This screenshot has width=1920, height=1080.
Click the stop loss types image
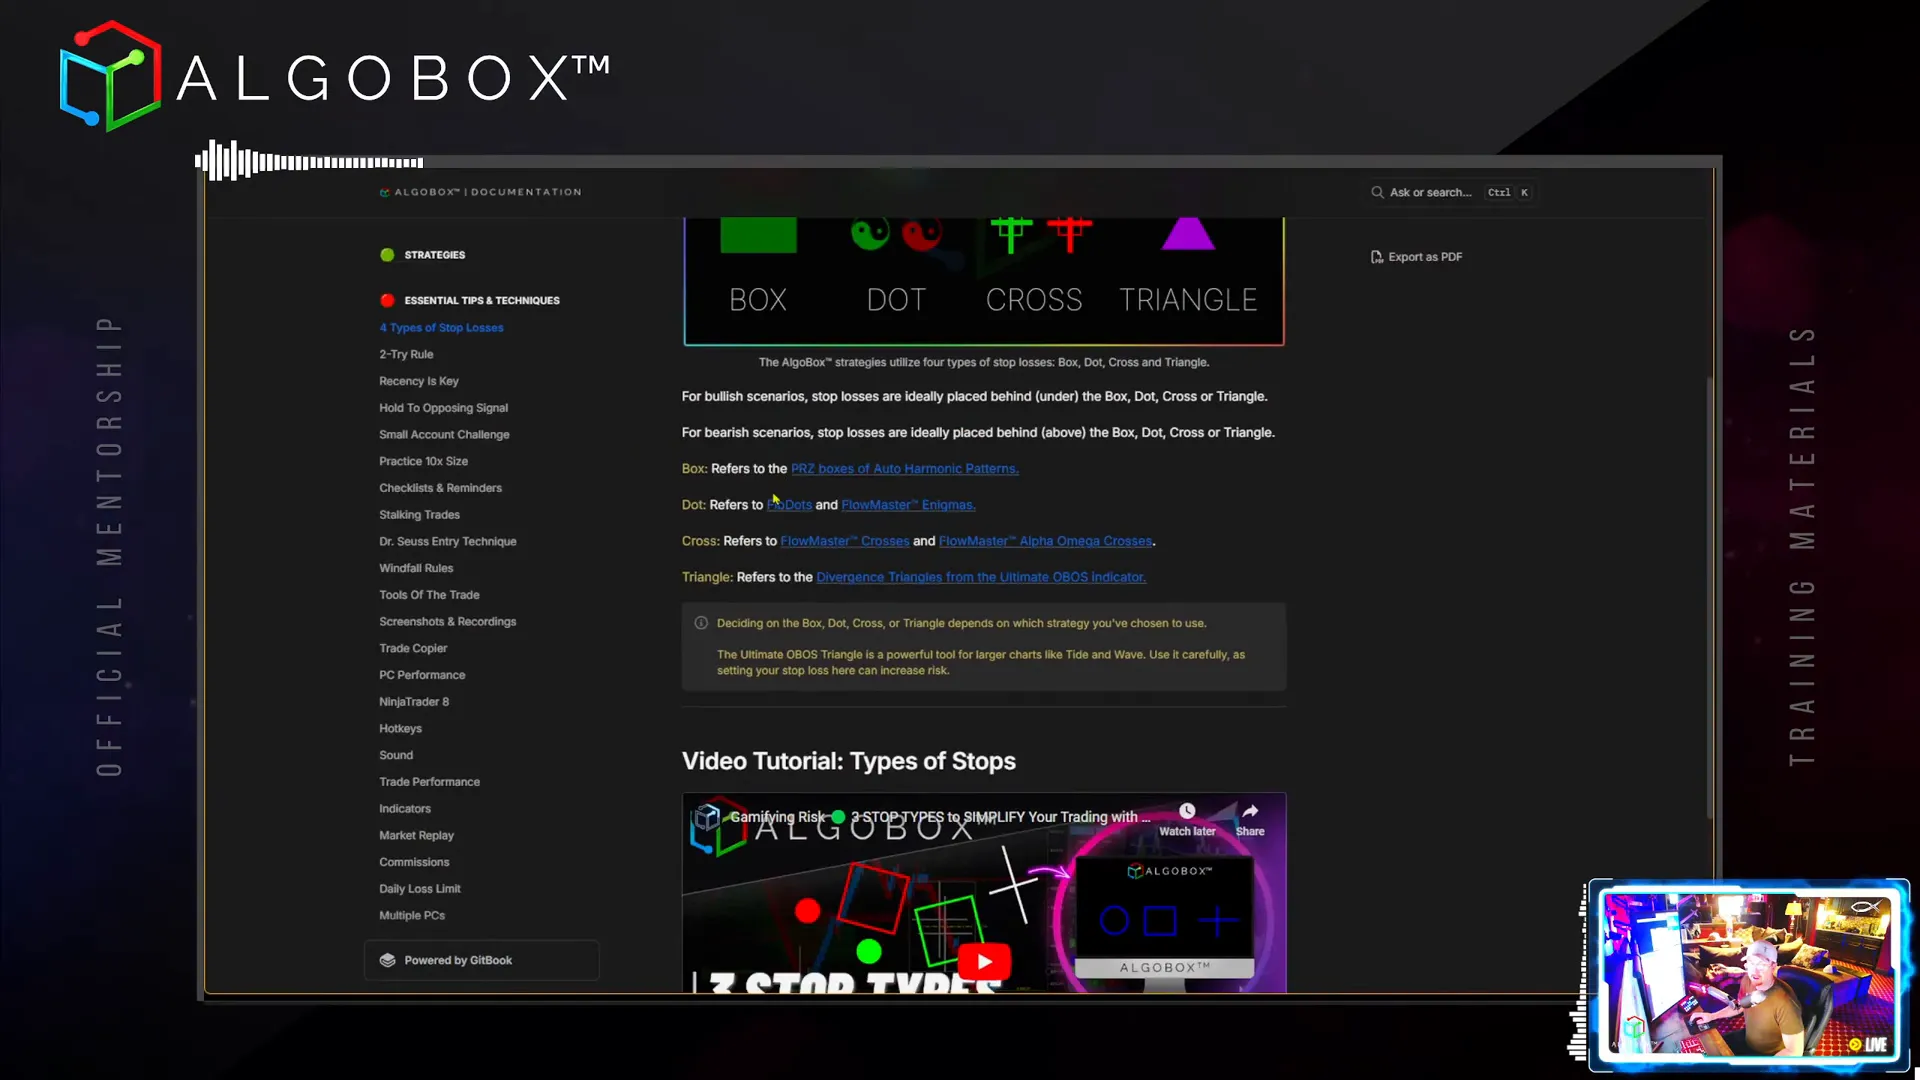(x=984, y=281)
